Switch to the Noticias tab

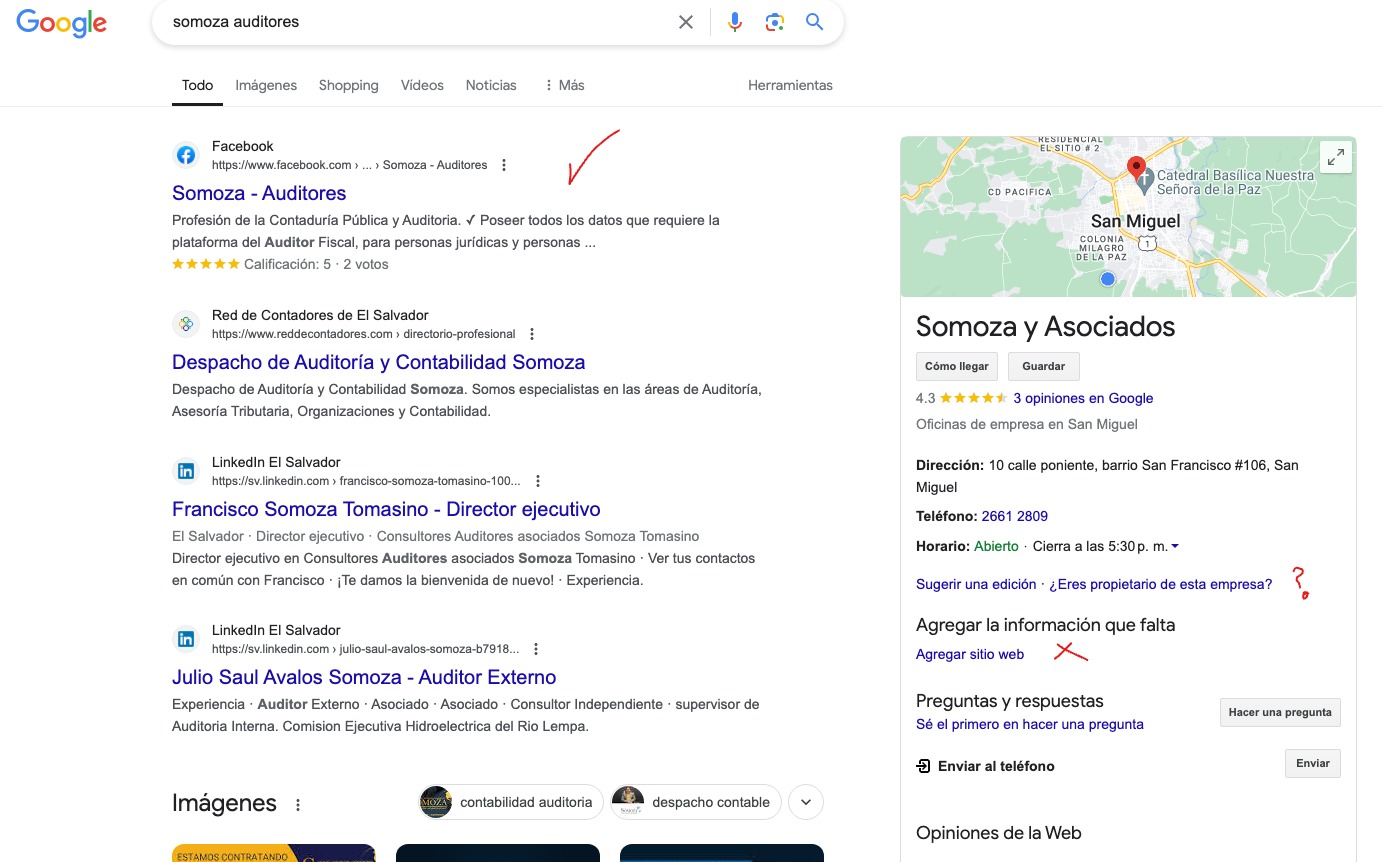click(x=491, y=85)
